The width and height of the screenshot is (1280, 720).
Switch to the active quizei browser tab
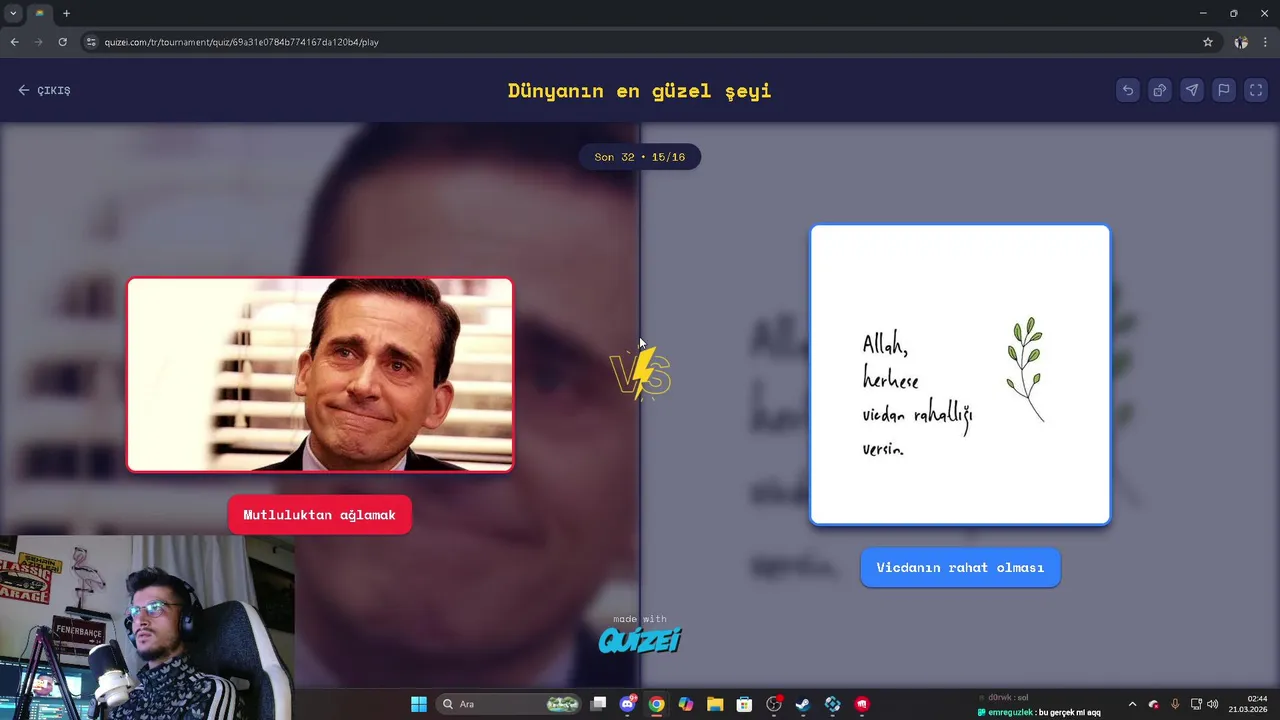(40, 13)
